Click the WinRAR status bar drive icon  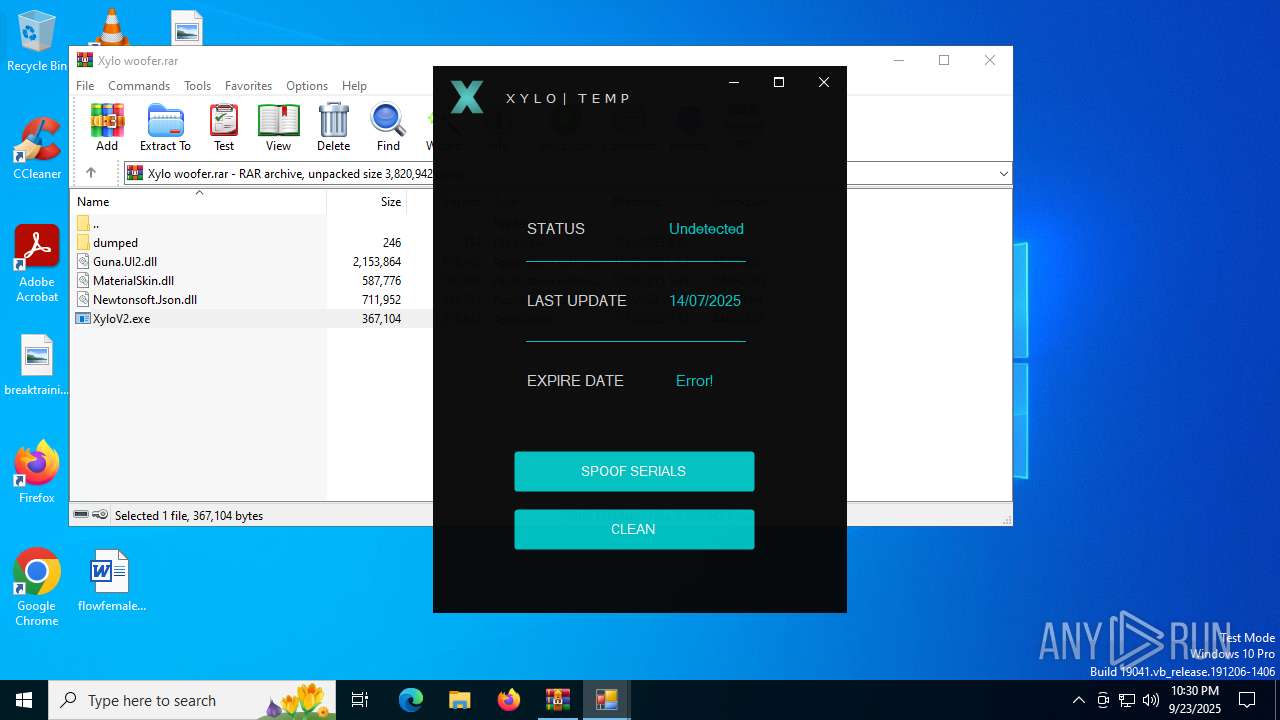pos(81,515)
